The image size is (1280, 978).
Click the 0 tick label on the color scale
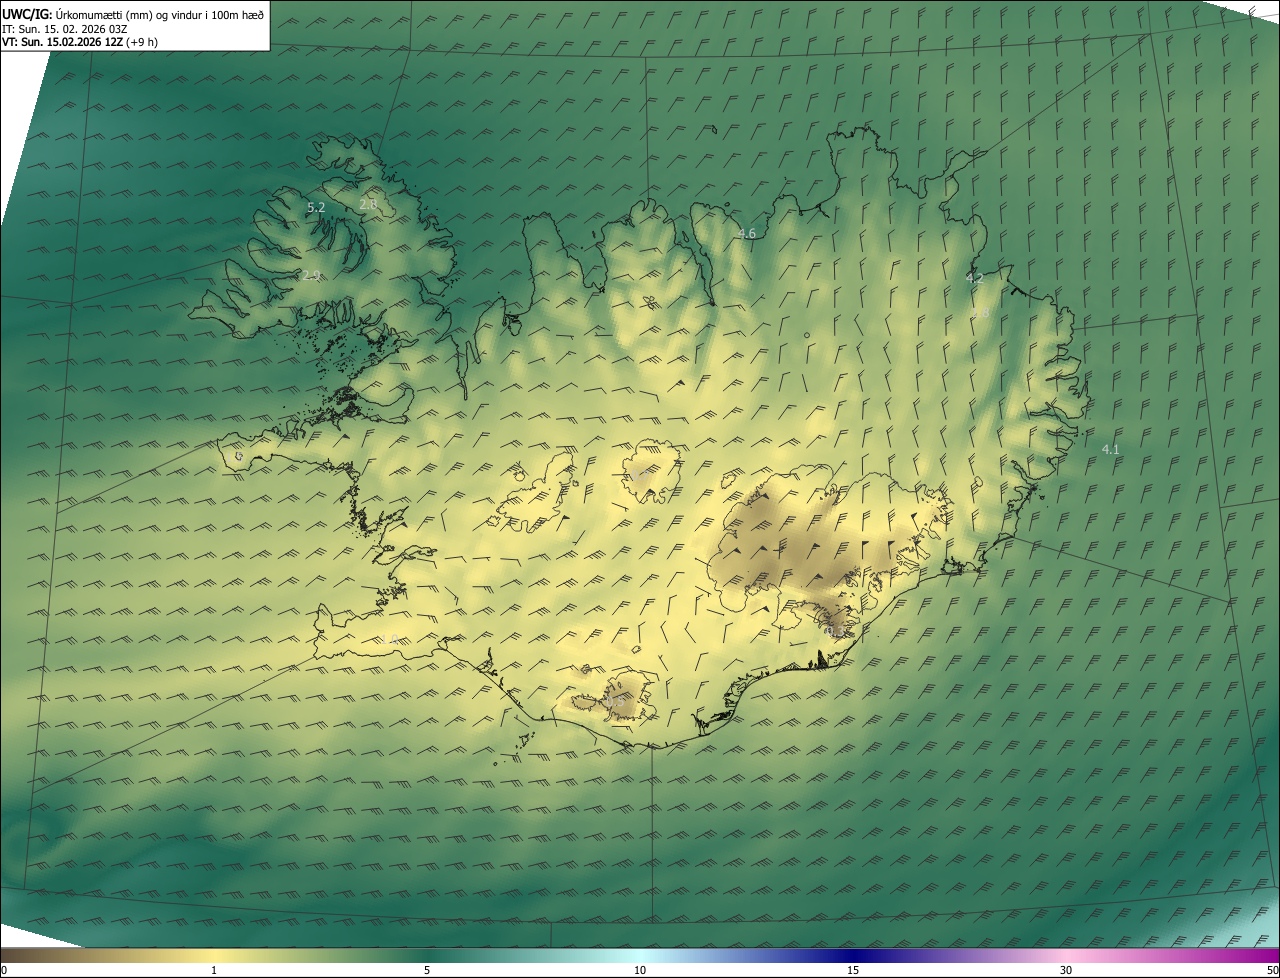tap(4, 970)
